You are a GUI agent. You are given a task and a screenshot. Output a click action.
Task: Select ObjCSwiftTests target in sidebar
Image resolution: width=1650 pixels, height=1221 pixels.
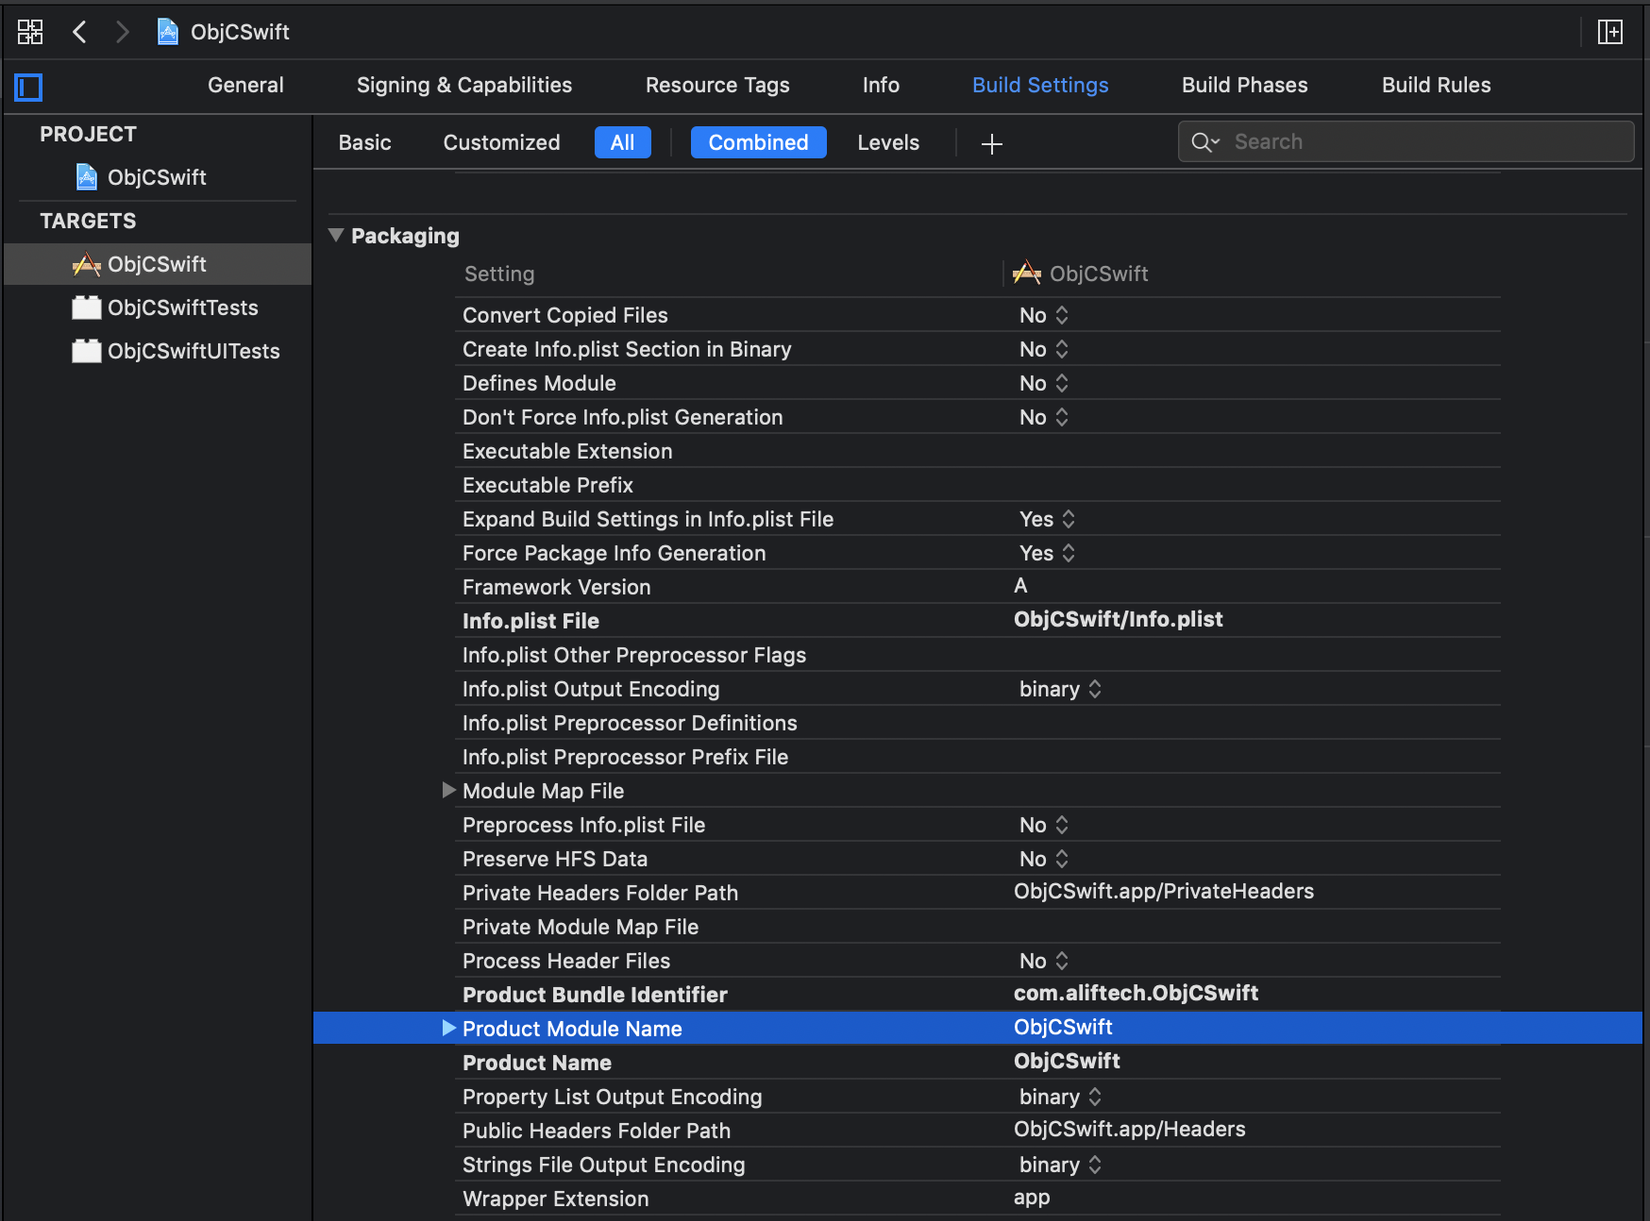(182, 308)
